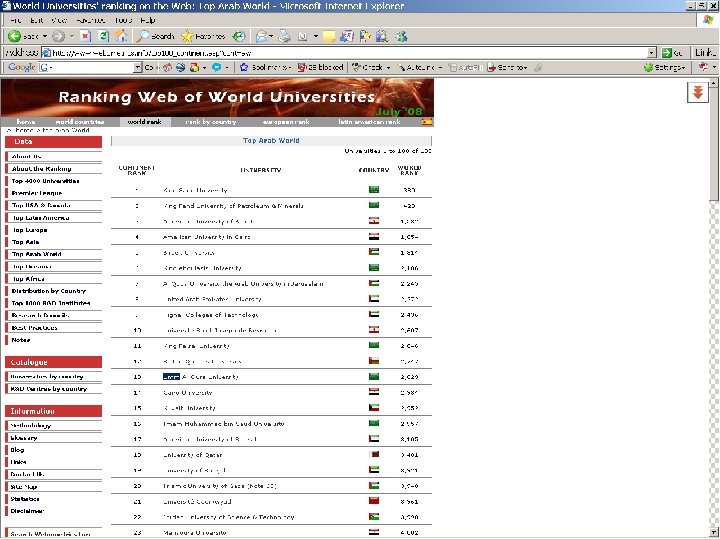Click the Mail envelope icon
The width and height of the screenshot is (720, 540).
262,36
